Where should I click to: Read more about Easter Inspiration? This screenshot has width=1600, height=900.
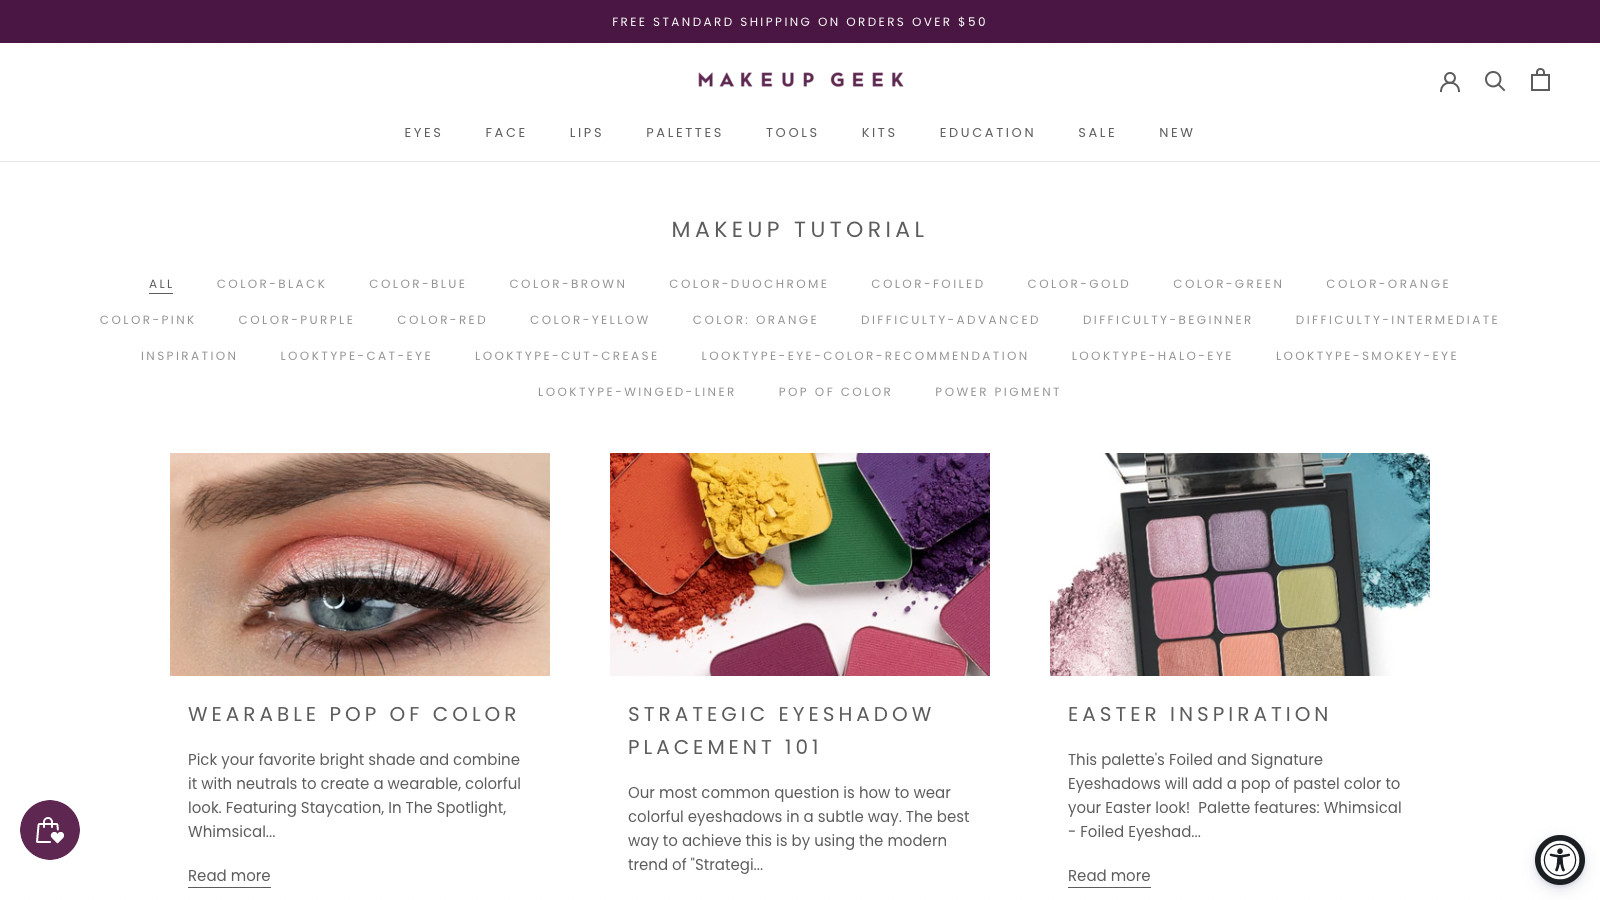pos(1109,876)
